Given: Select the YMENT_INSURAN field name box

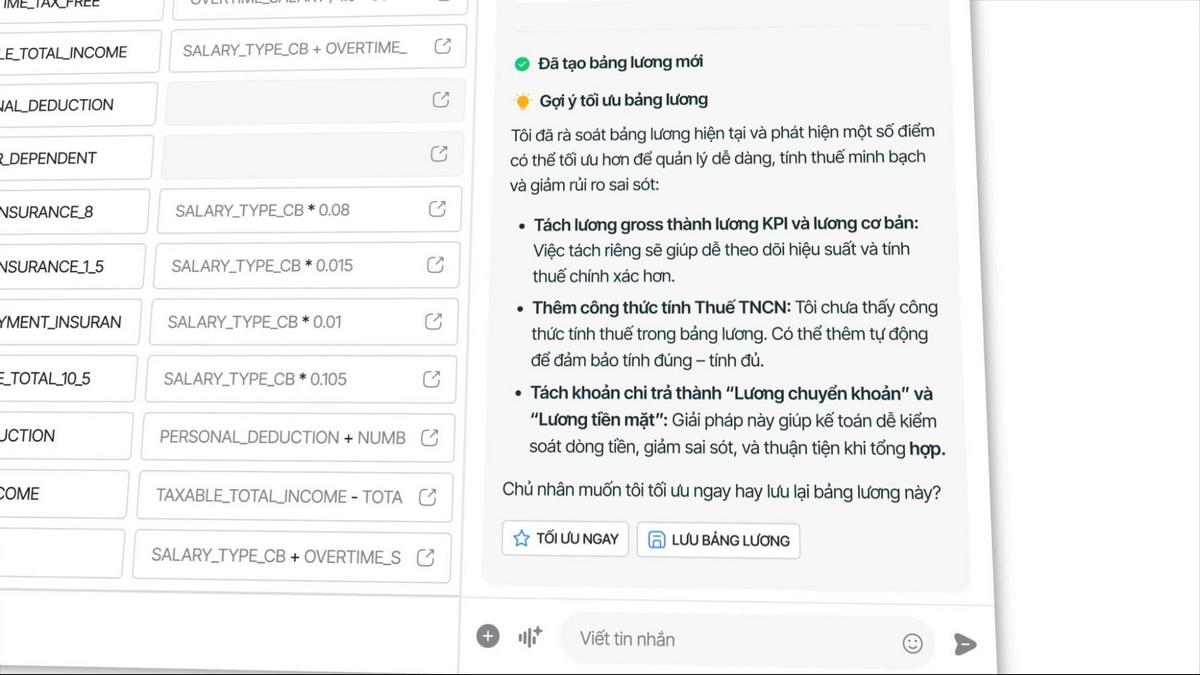Looking at the screenshot, I should click(x=69, y=322).
